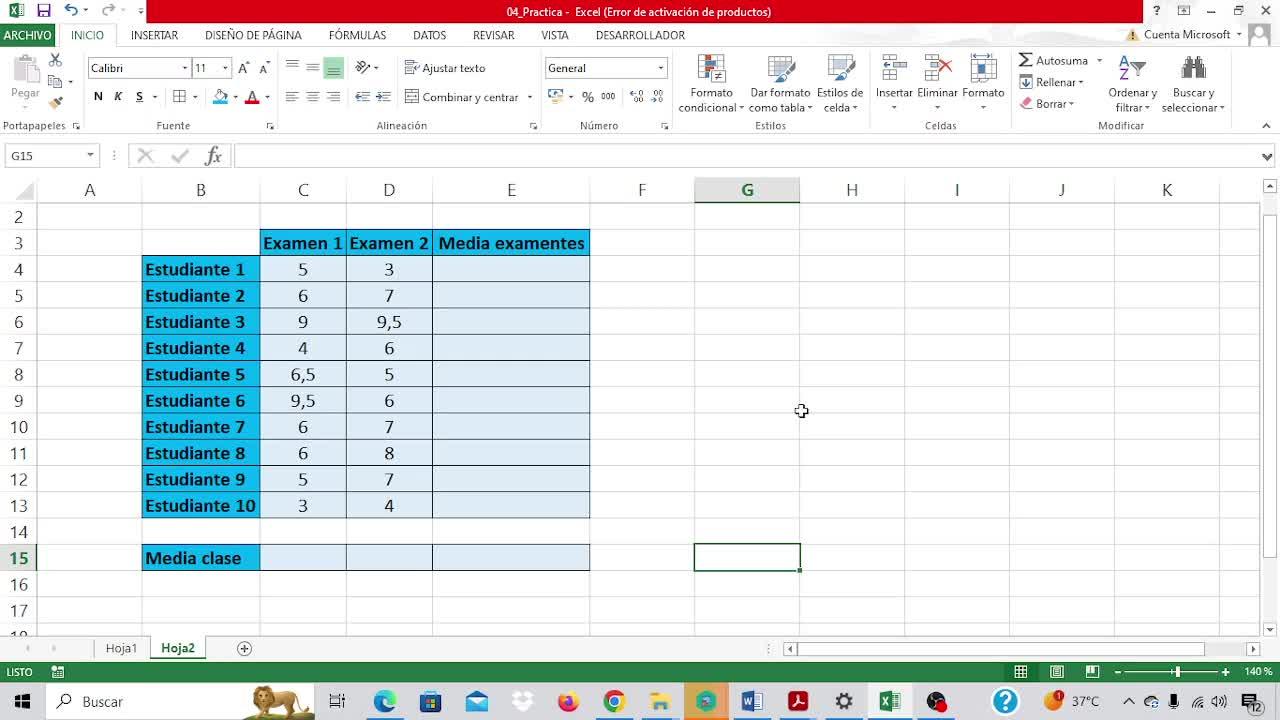Activate the Format Painter brush
This screenshot has height=720, width=1280.
click(56, 102)
